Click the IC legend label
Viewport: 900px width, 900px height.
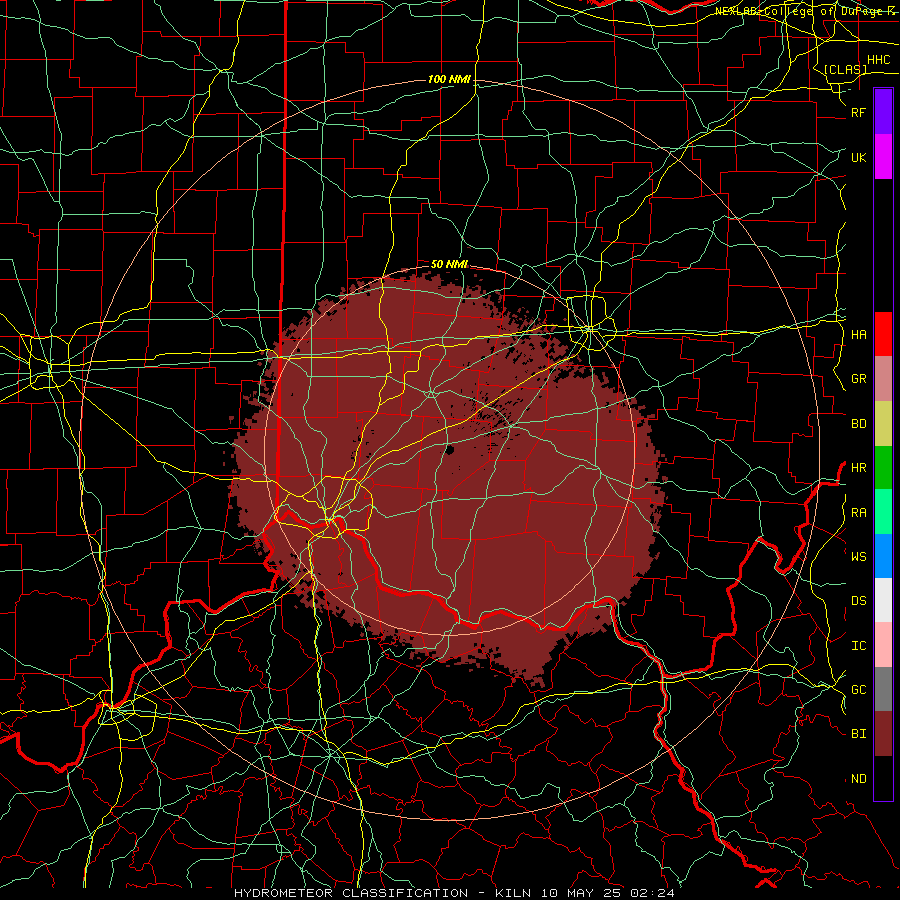coord(858,645)
